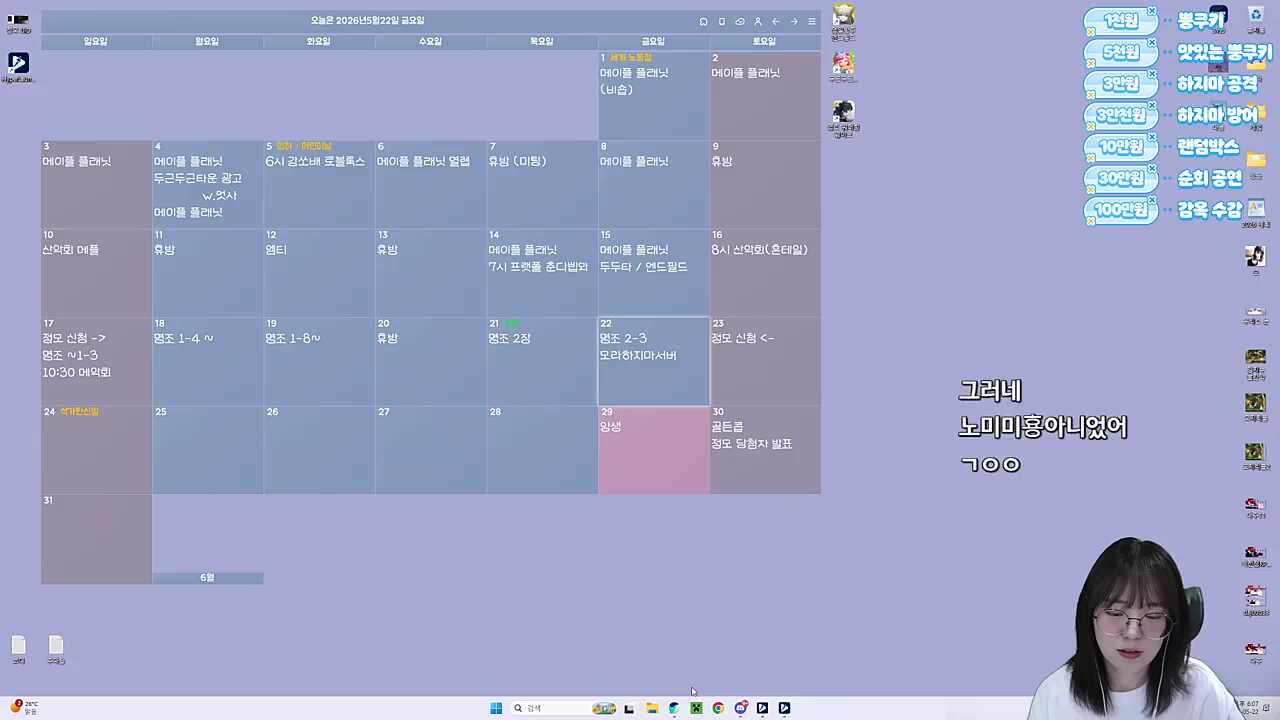Click the person icon in calendar header
Viewport: 1280px width, 720px height.
click(758, 21)
